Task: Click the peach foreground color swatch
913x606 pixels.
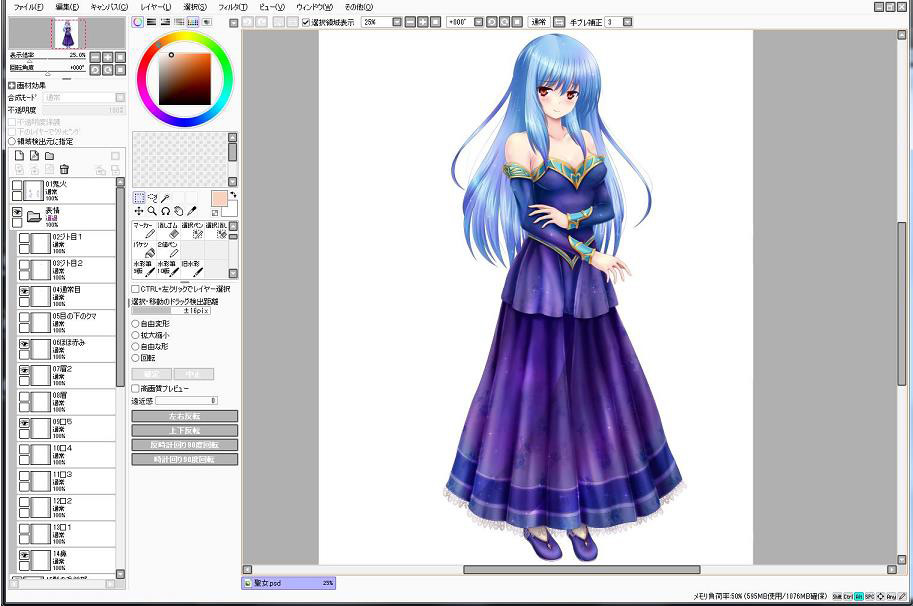Action: (219, 198)
